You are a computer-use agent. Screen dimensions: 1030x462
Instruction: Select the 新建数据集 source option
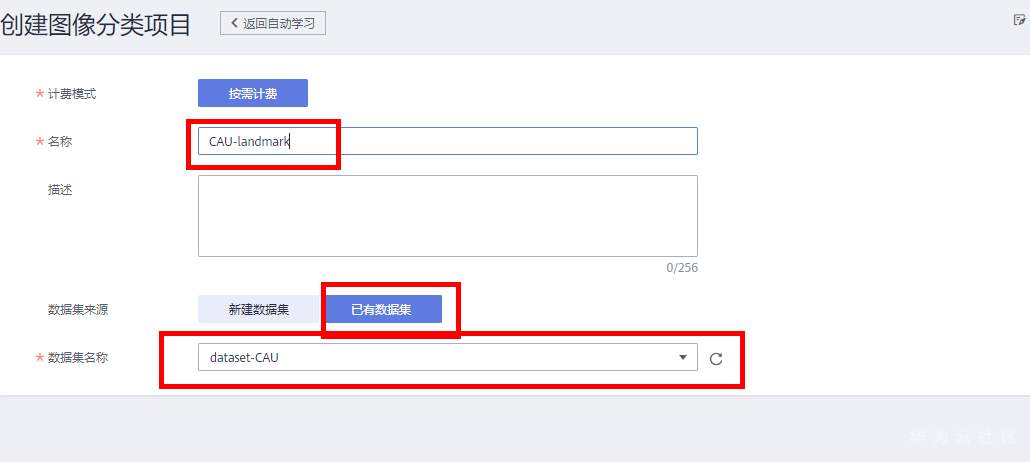(x=259, y=310)
